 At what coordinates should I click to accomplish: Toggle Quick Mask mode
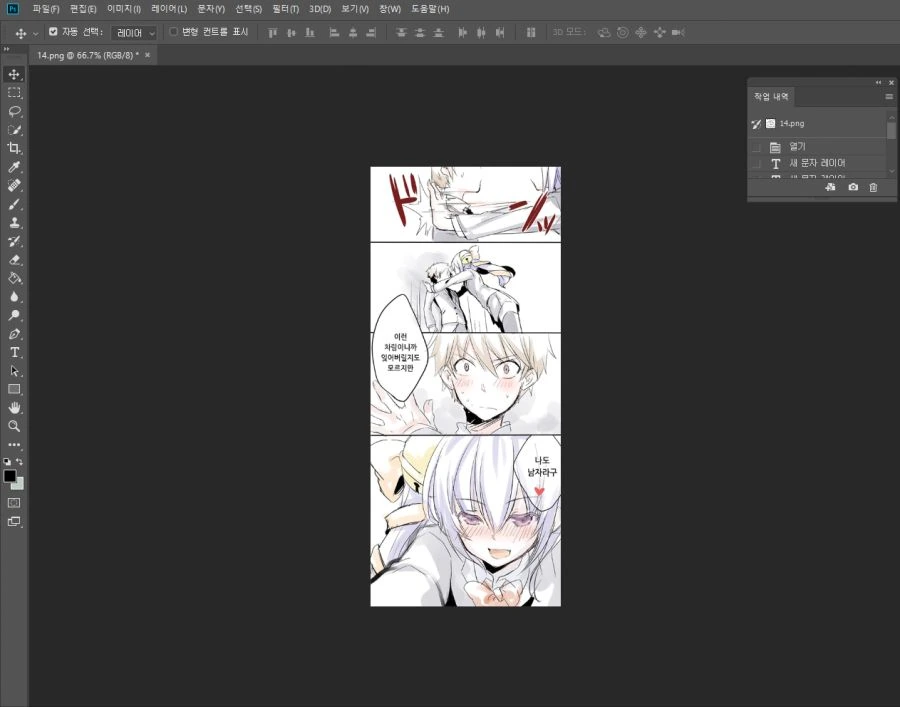pos(14,503)
